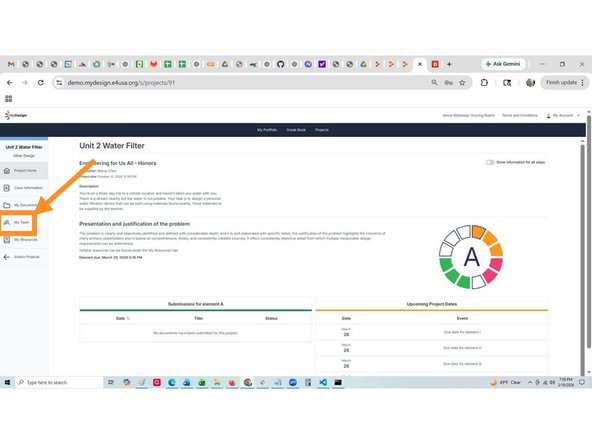Open the Chrome apps grid shortcut
This screenshot has height=444, width=592.
(9, 99)
